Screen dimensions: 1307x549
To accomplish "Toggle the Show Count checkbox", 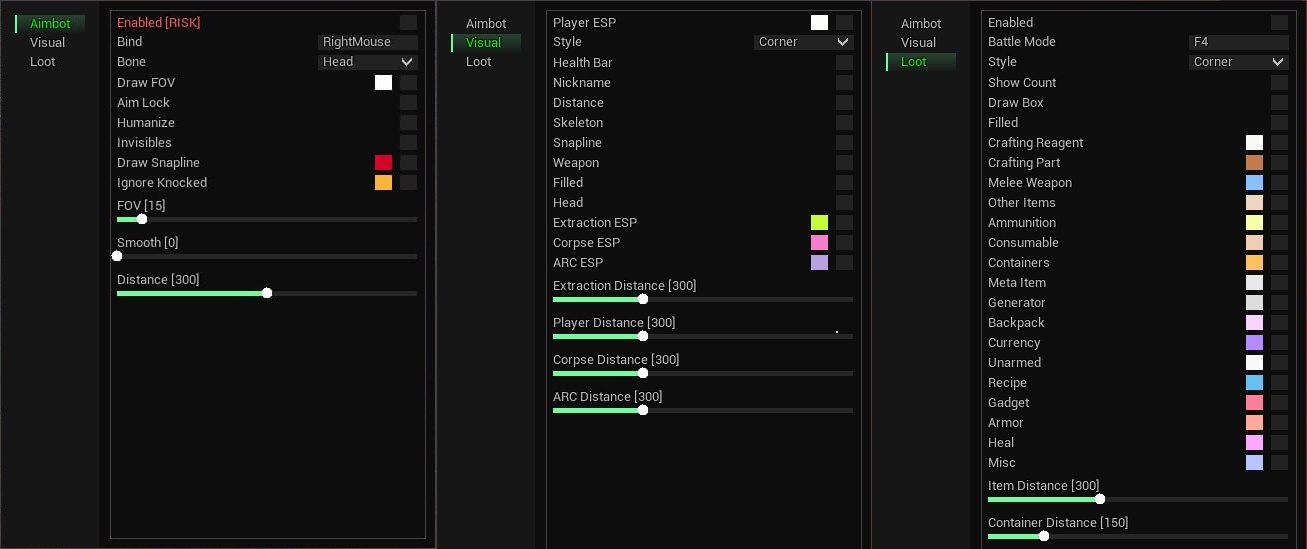I will click(1279, 82).
